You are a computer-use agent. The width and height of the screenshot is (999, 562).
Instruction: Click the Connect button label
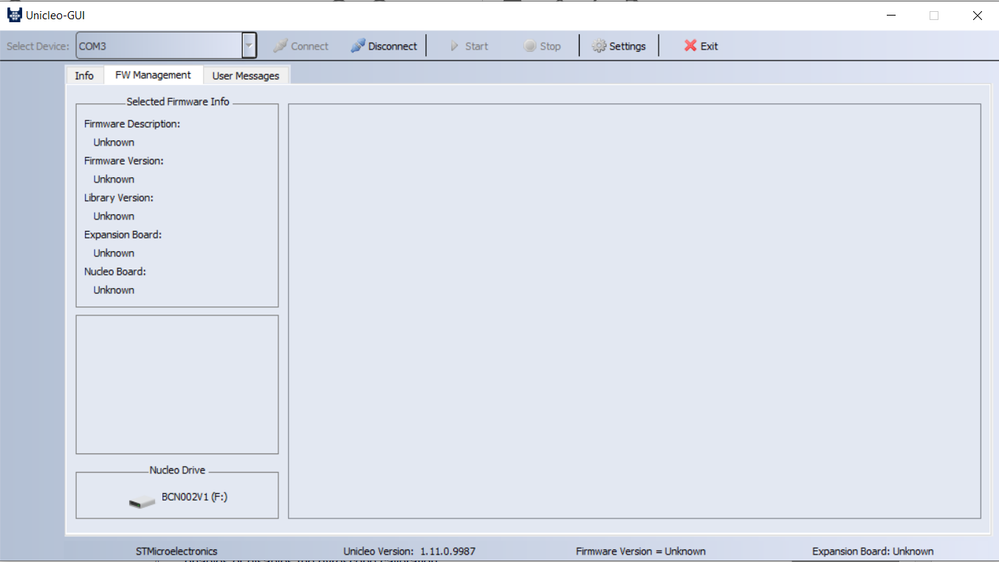(310, 46)
